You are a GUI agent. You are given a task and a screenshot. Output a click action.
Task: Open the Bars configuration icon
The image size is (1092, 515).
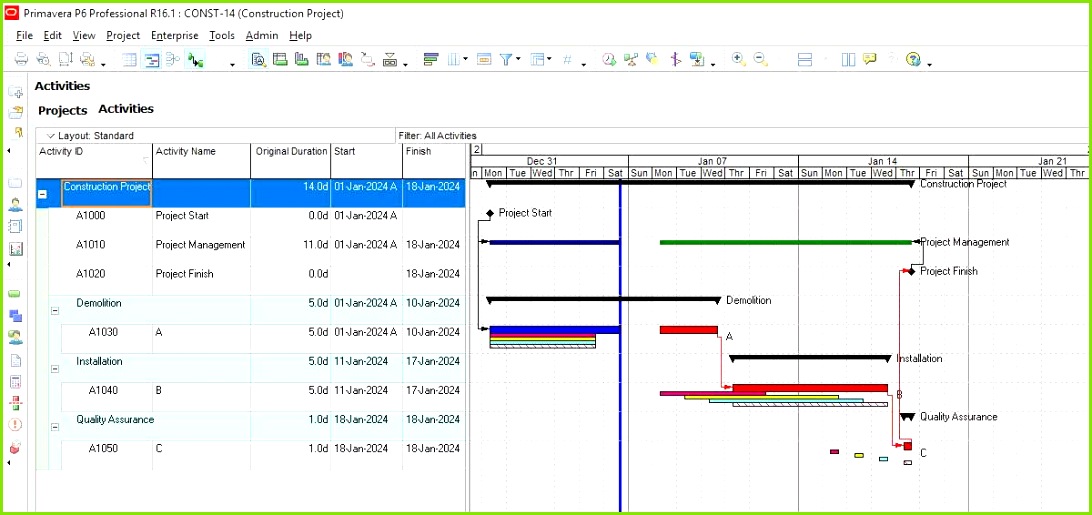[x=431, y=59]
